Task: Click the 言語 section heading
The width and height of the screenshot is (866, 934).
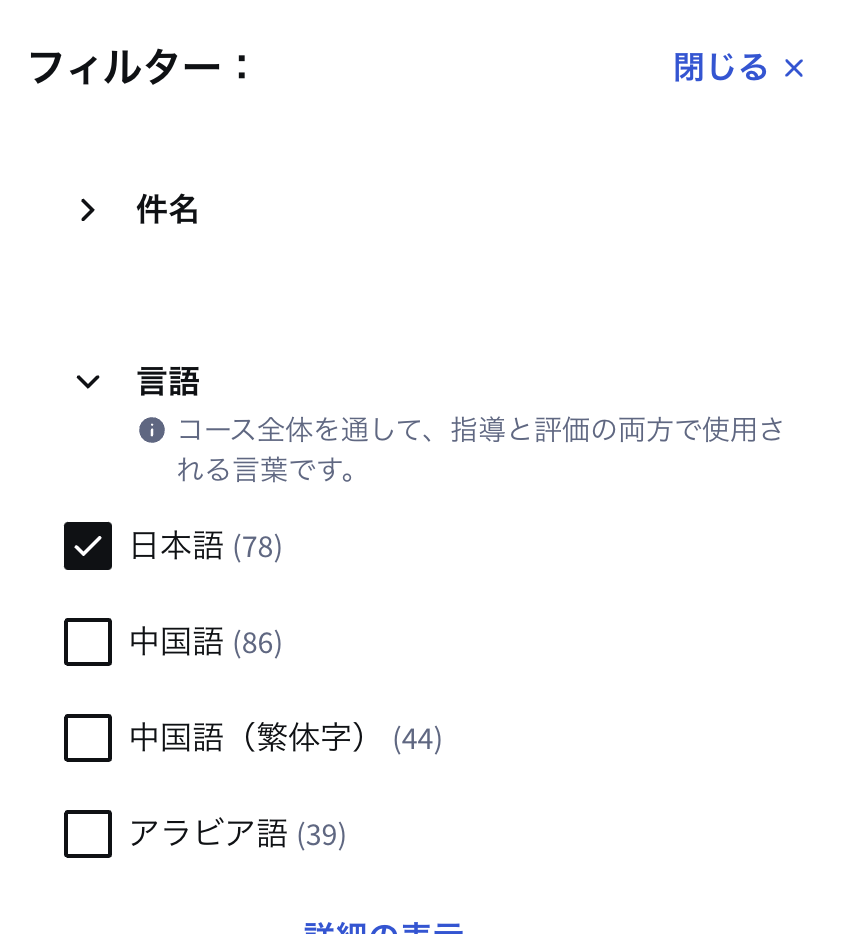Action: tap(167, 381)
